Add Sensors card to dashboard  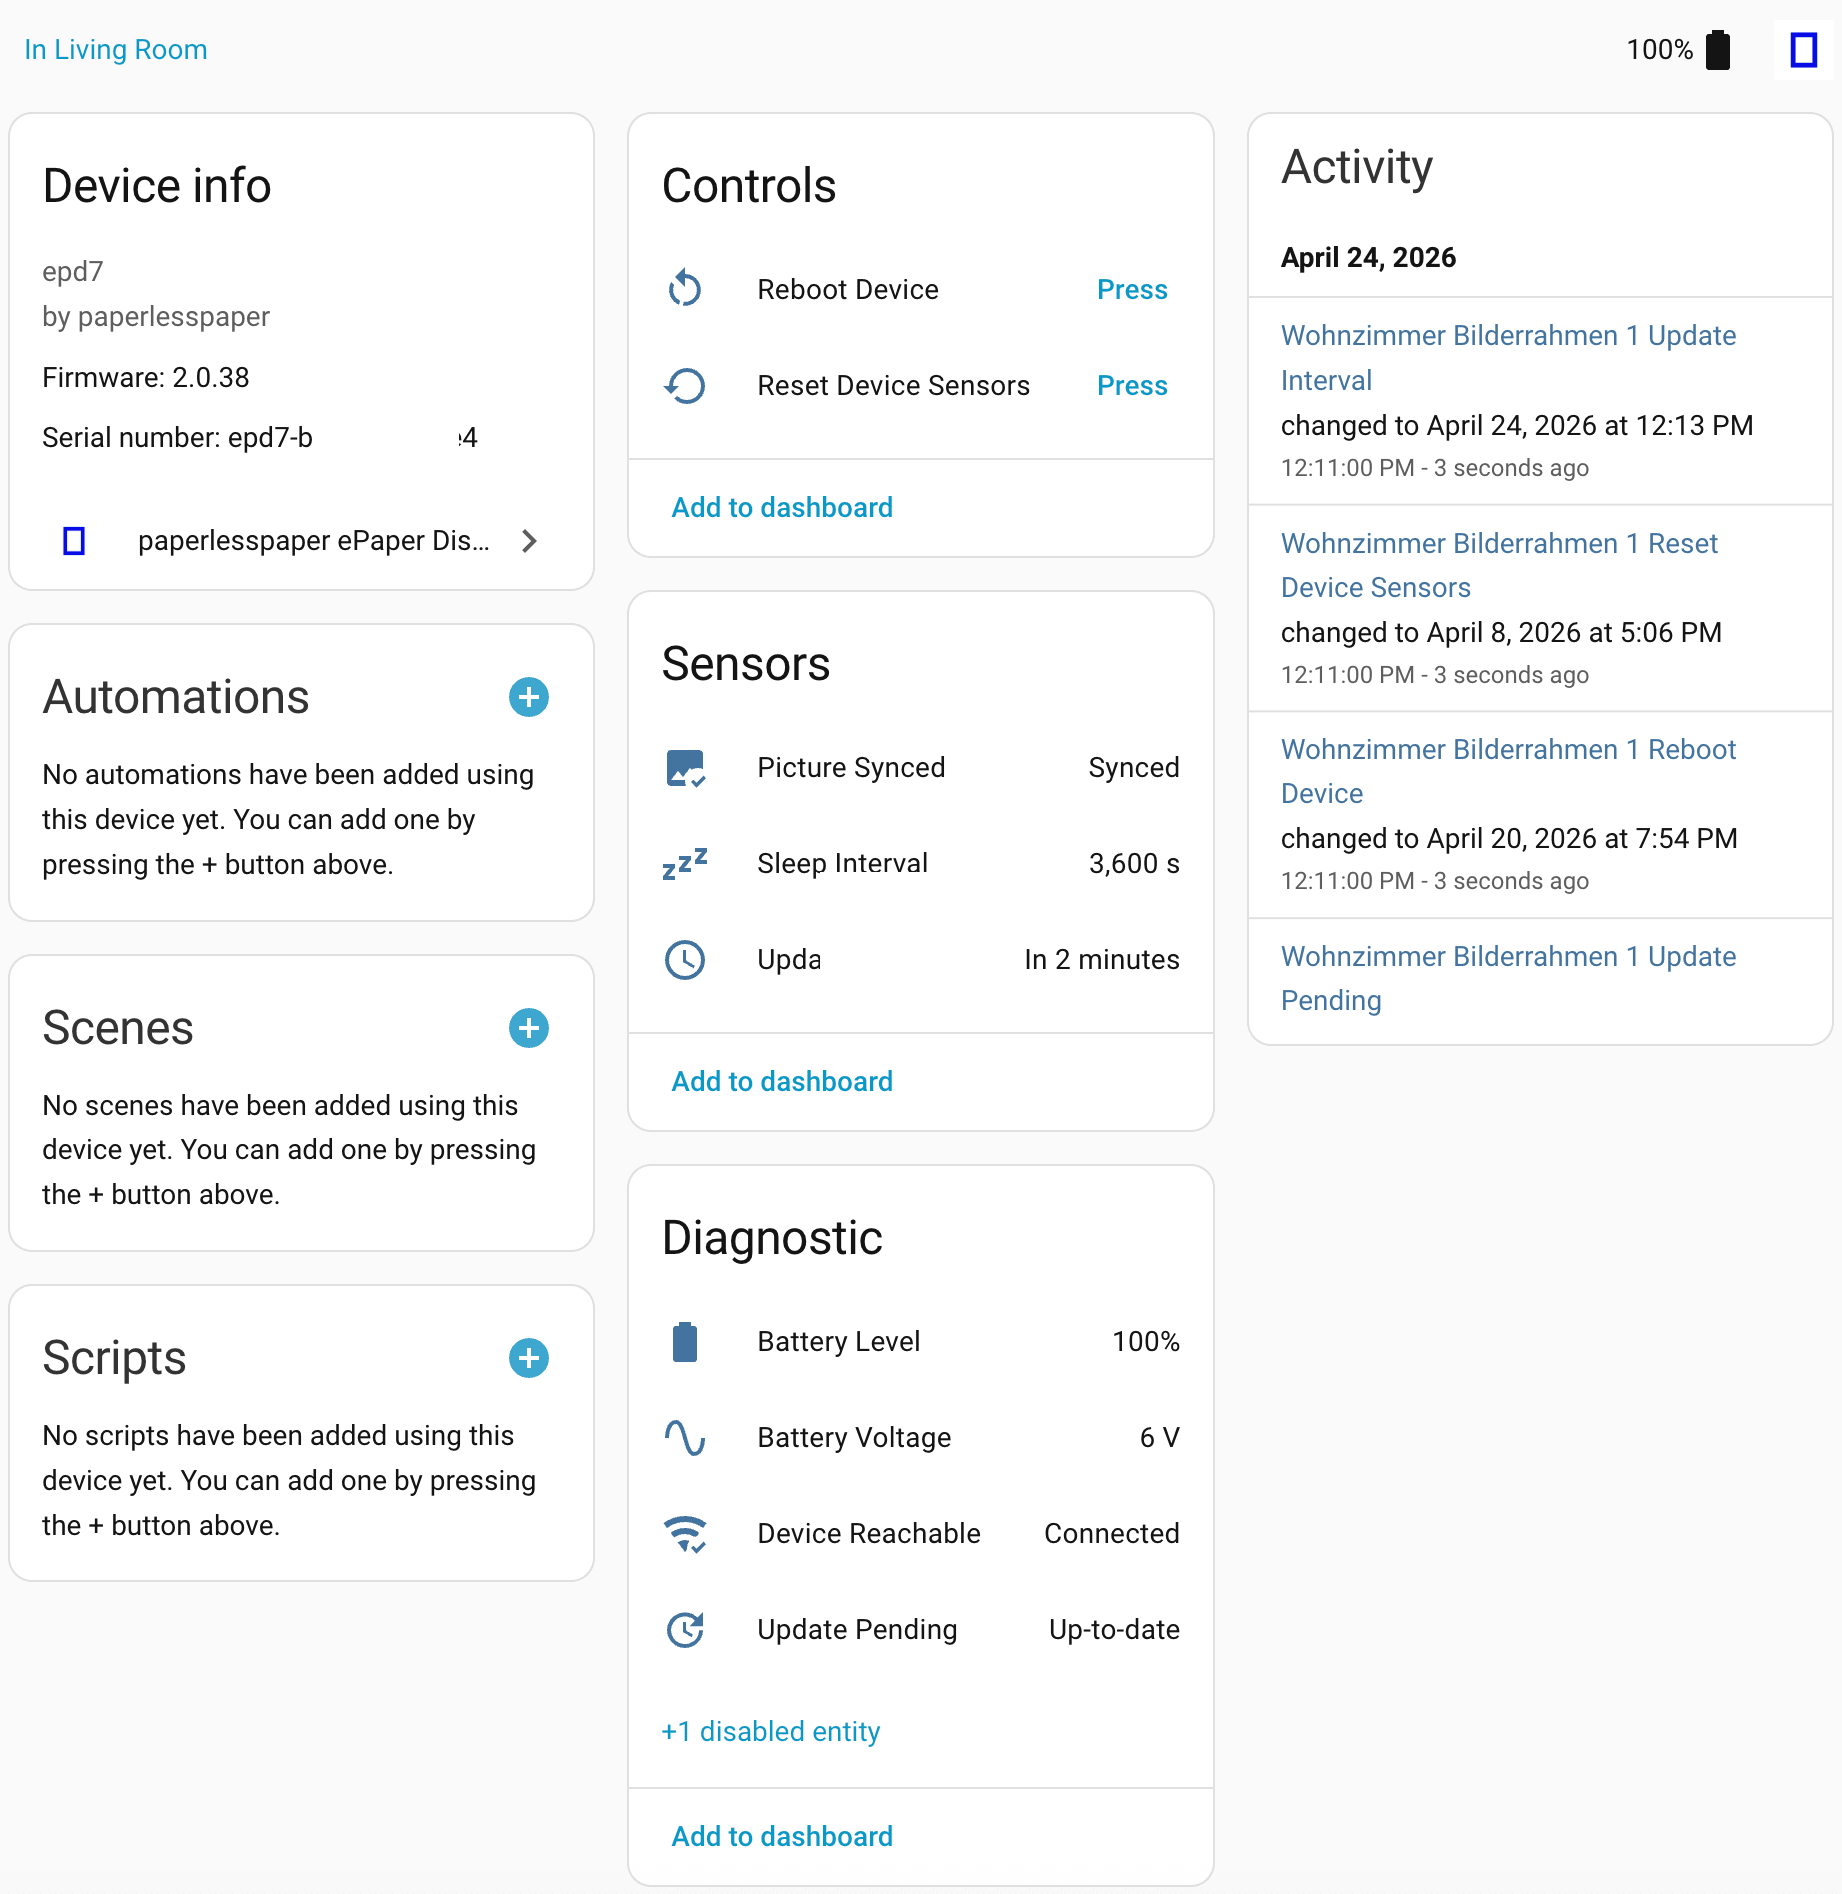pyautogui.click(x=782, y=1081)
